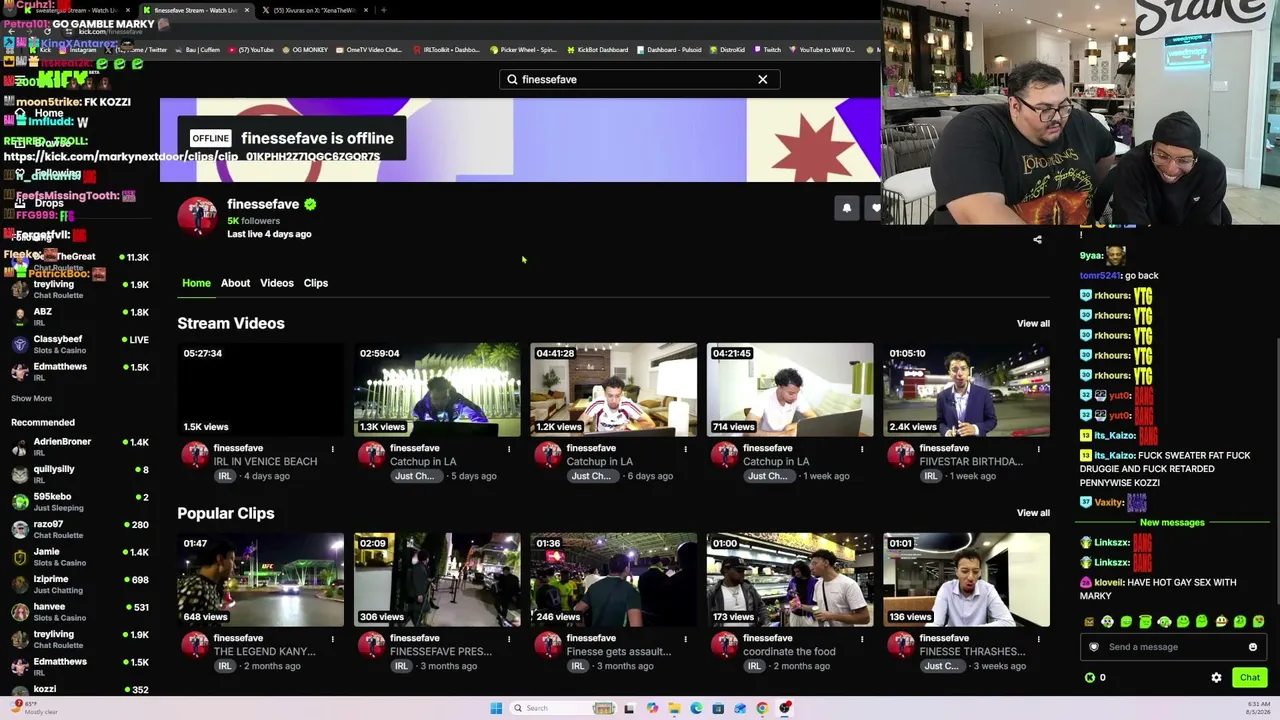
Task: Play the coordinate the food clip thumbnail
Action: point(790,580)
